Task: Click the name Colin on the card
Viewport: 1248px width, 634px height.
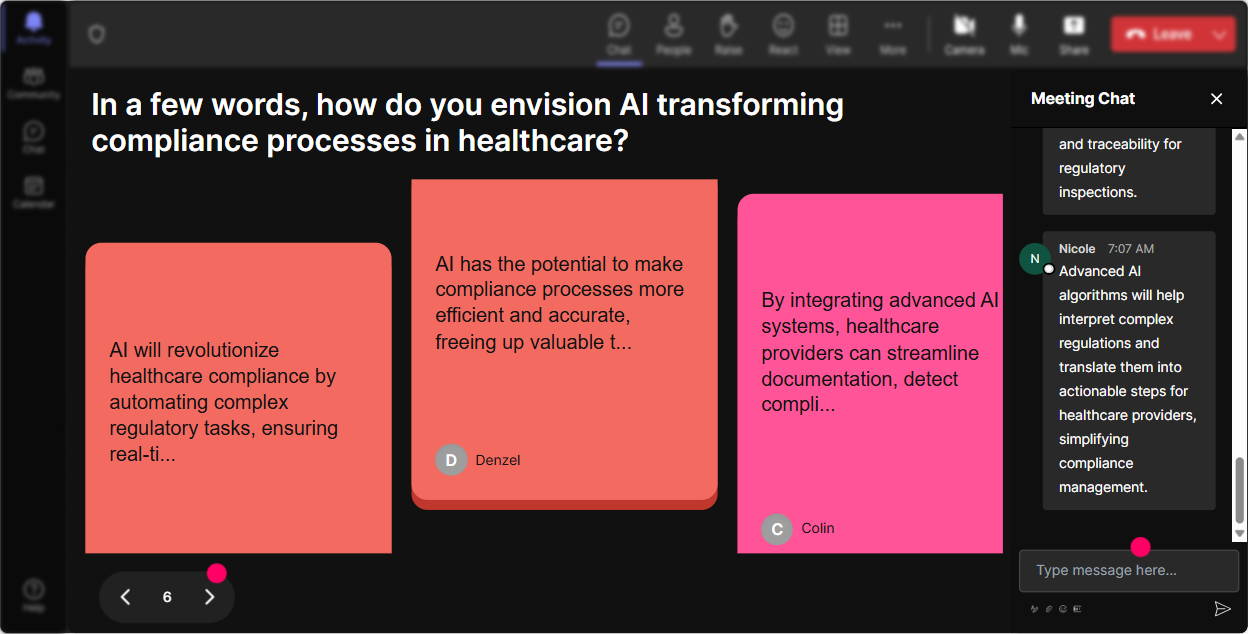Action: tap(818, 528)
